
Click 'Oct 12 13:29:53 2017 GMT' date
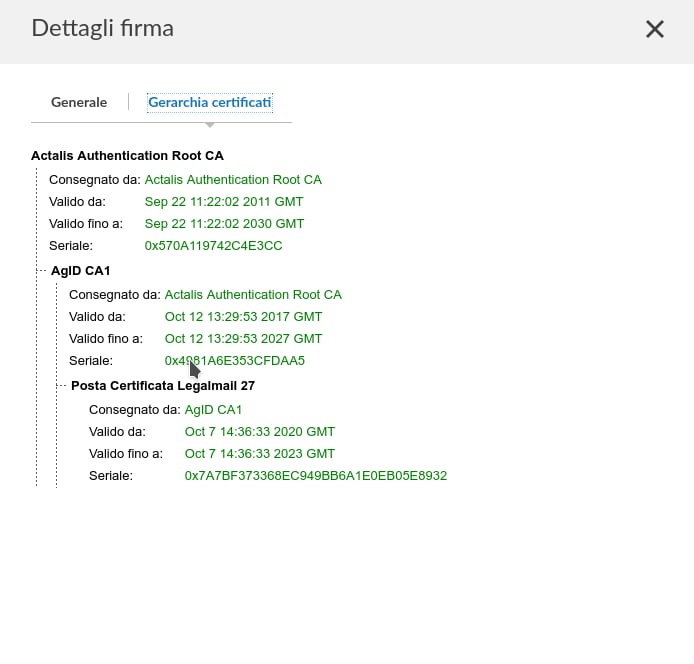tap(243, 317)
